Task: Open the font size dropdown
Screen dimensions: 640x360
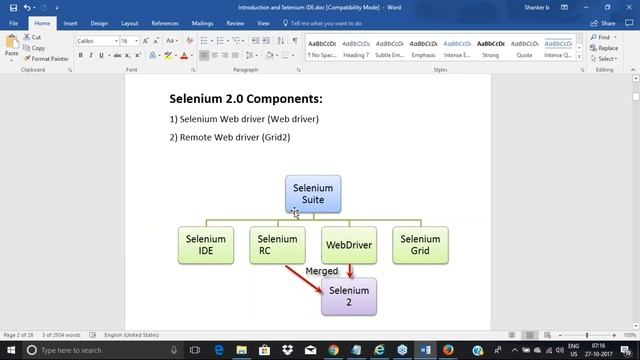Action: pos(136,41)
